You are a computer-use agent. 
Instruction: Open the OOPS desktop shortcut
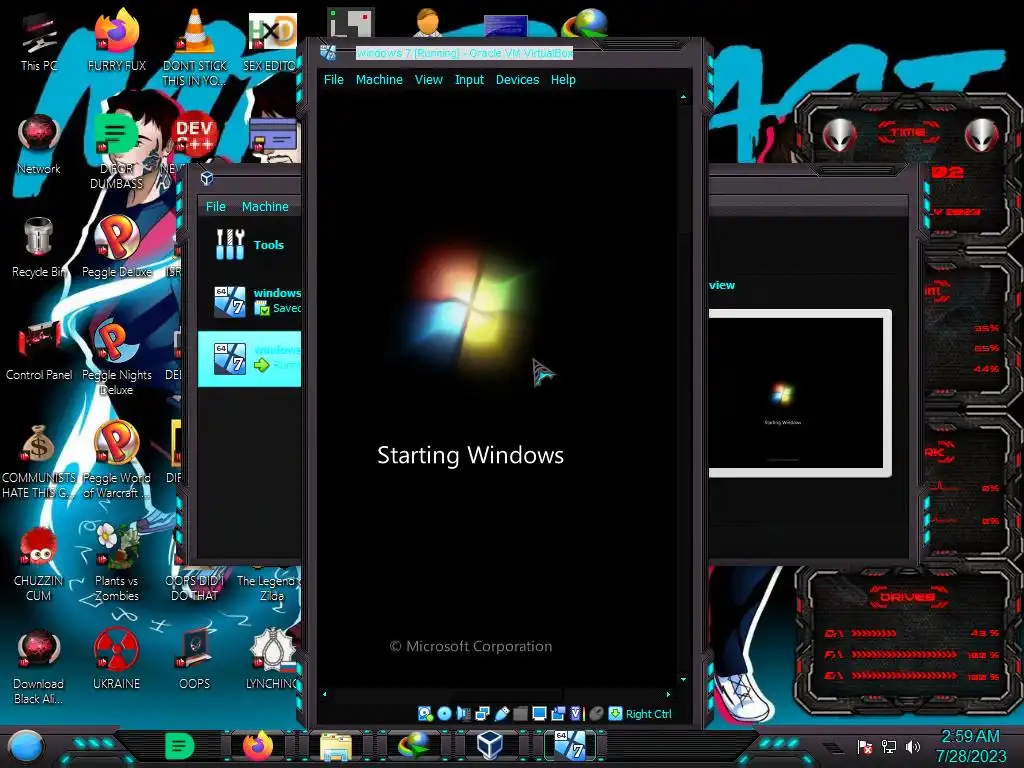(x=195, y=660)
